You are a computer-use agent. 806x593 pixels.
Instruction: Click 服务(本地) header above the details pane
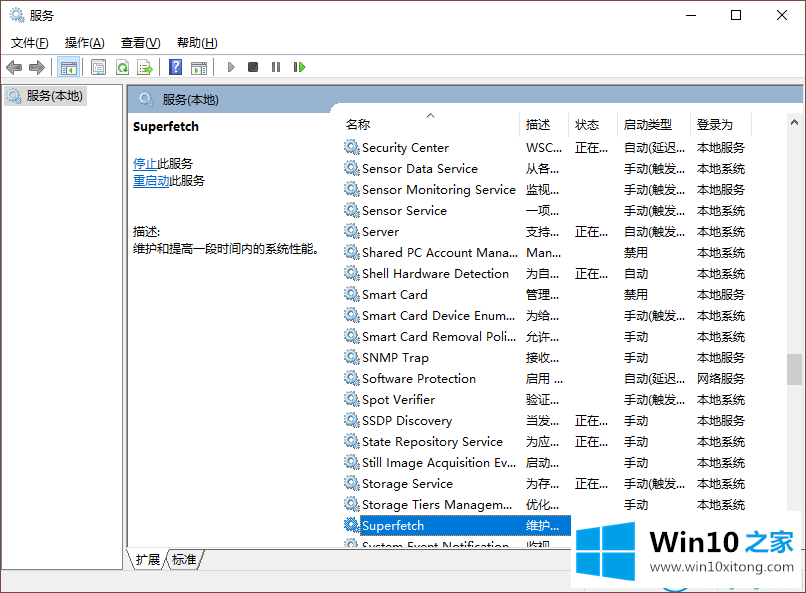[190, 100]
